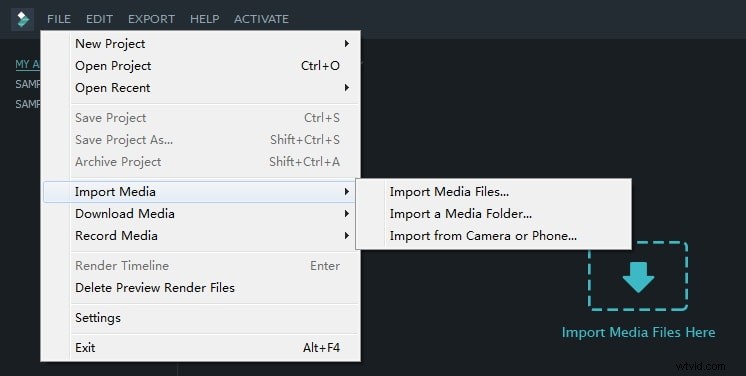Screen dimensions: 746x376
Task: Click the import download arrow icon
Action: 638,277
